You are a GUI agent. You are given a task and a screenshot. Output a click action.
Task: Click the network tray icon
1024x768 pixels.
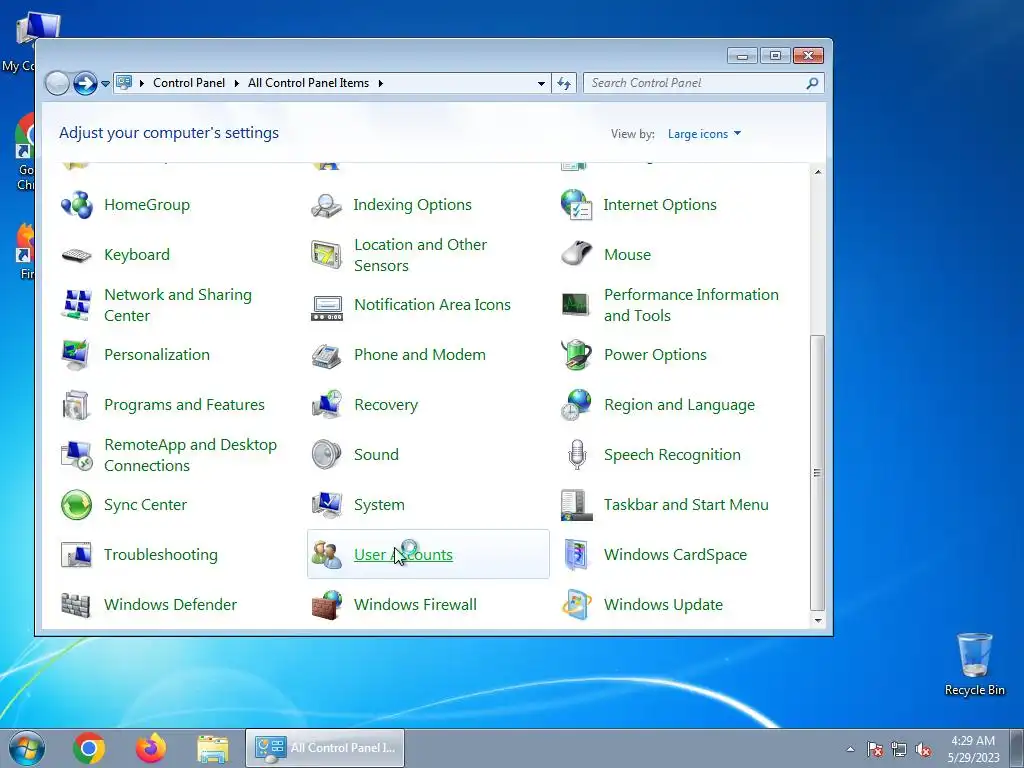(x=899, y=749)
